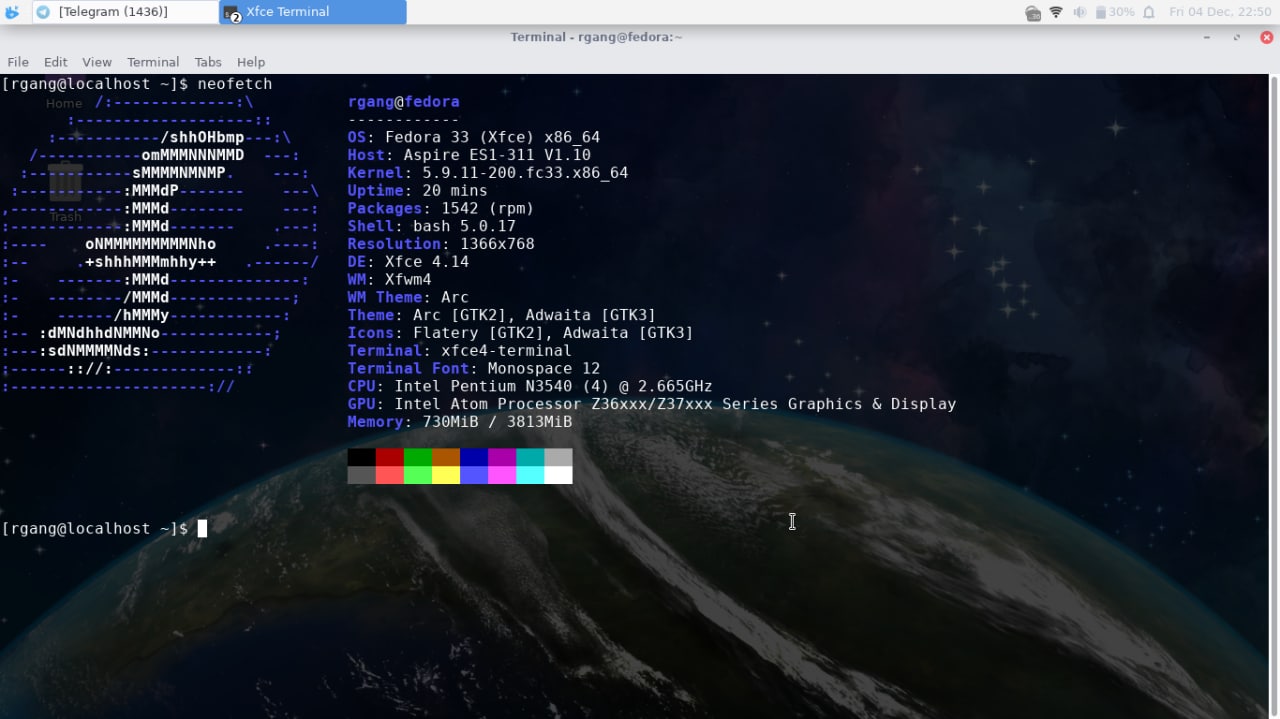Open the File menu
Image resolution: width=1280 pixels, height=719 pixels.
click(18, 62)
